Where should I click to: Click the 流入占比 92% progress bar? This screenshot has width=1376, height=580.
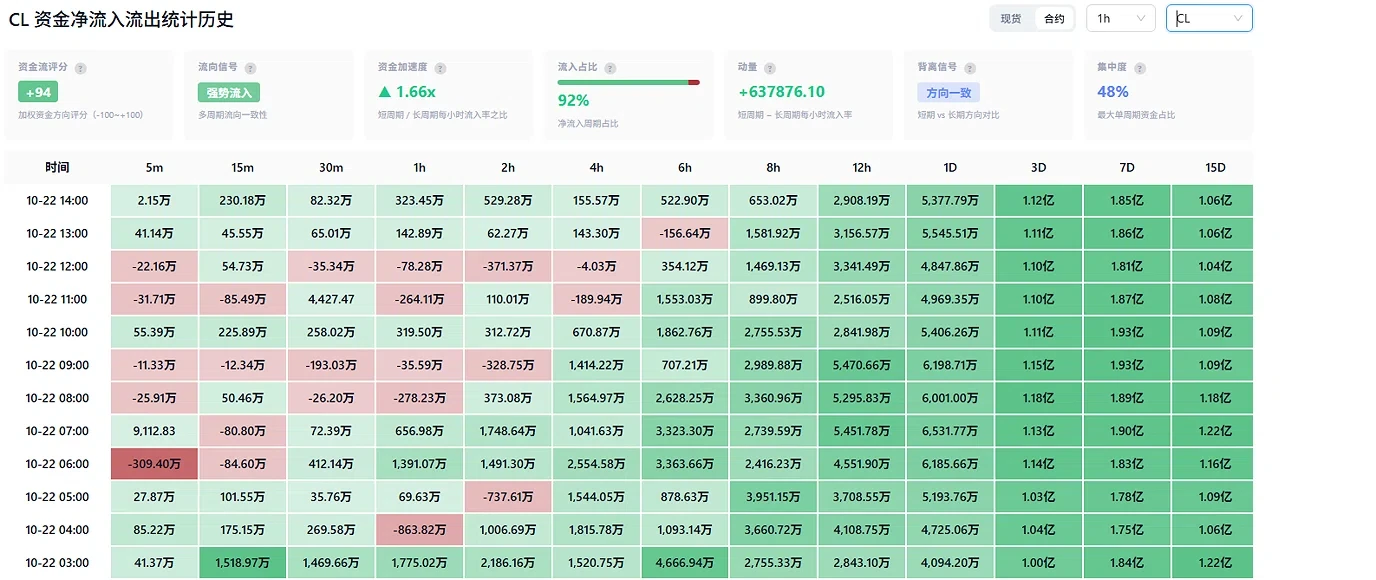pos(628,82)
